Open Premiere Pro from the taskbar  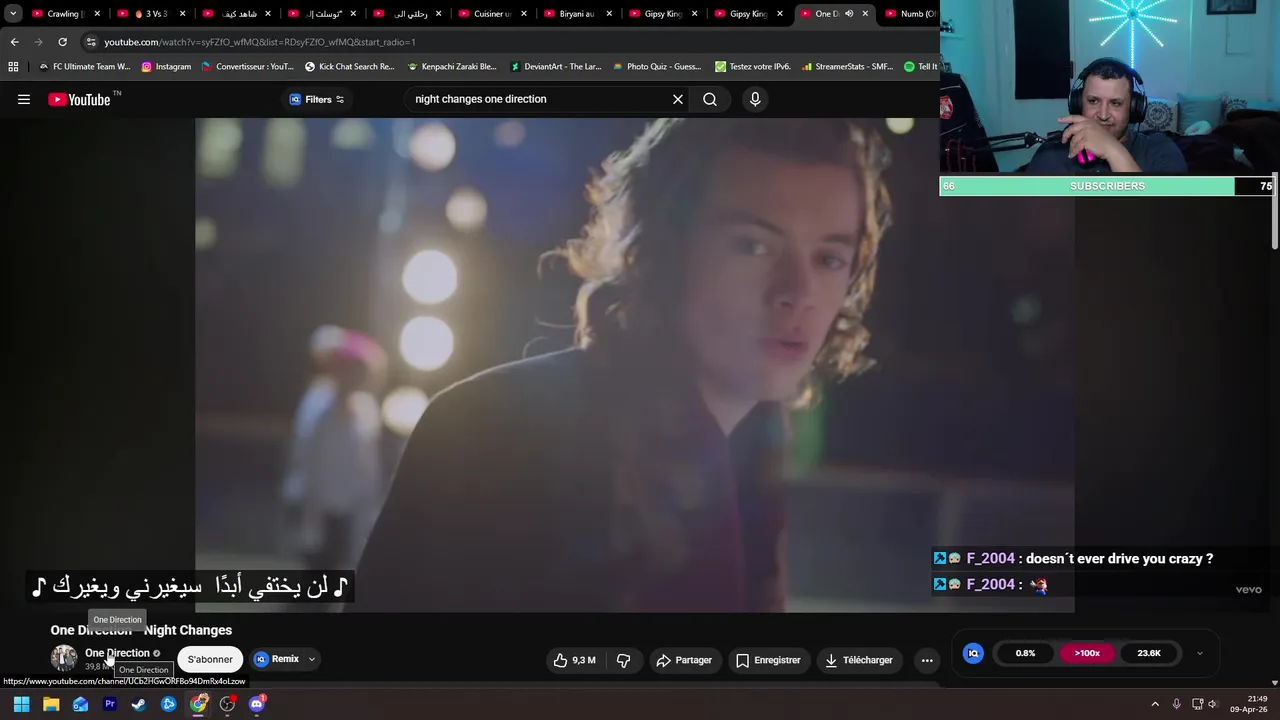click(110, 704)
